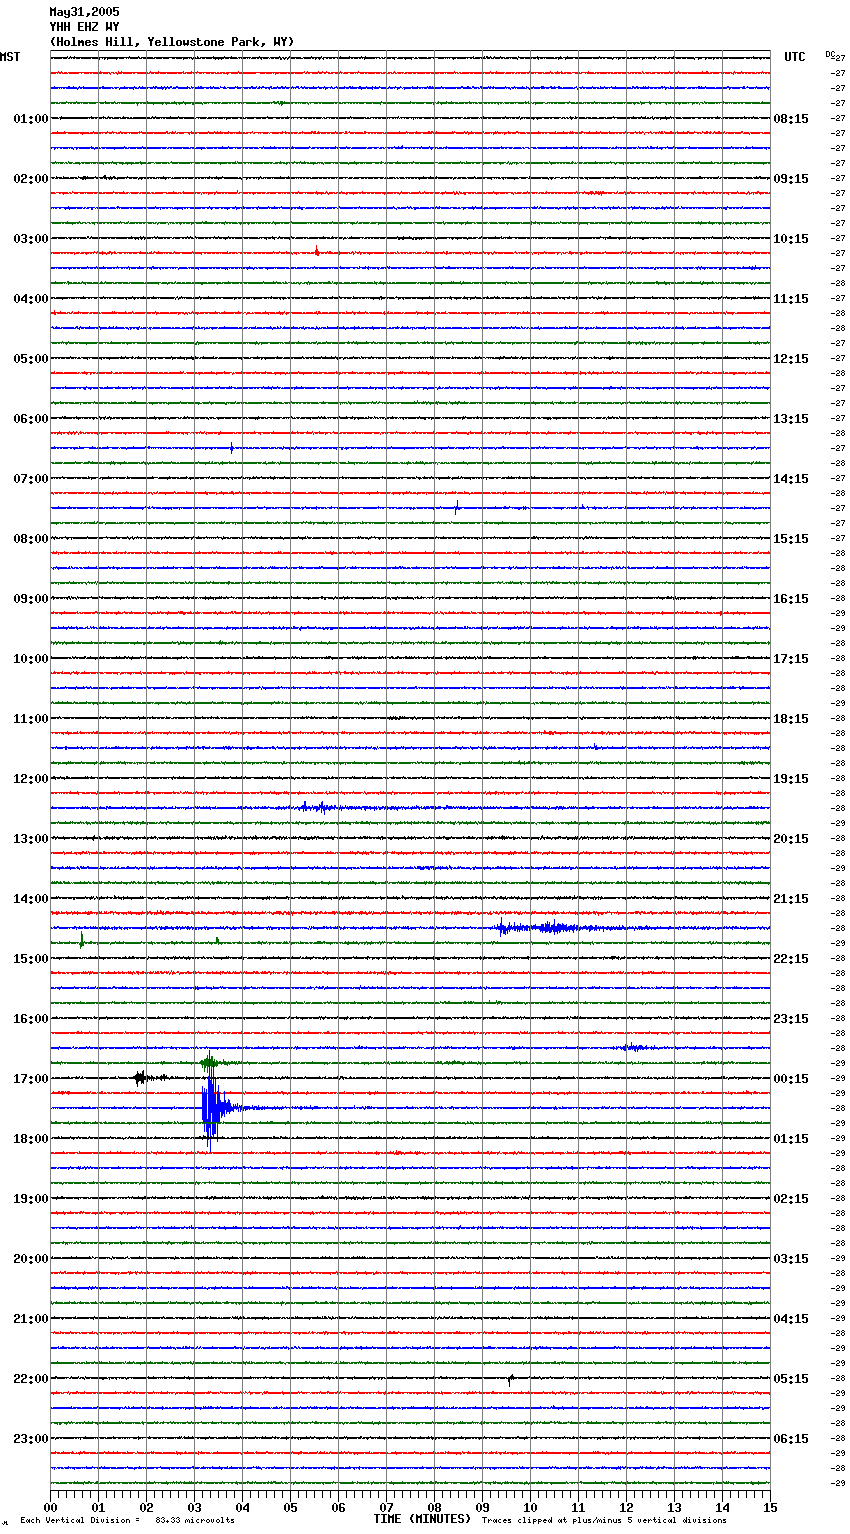
Task: Select the 14:00 MST row label
Action: [31, 899]
